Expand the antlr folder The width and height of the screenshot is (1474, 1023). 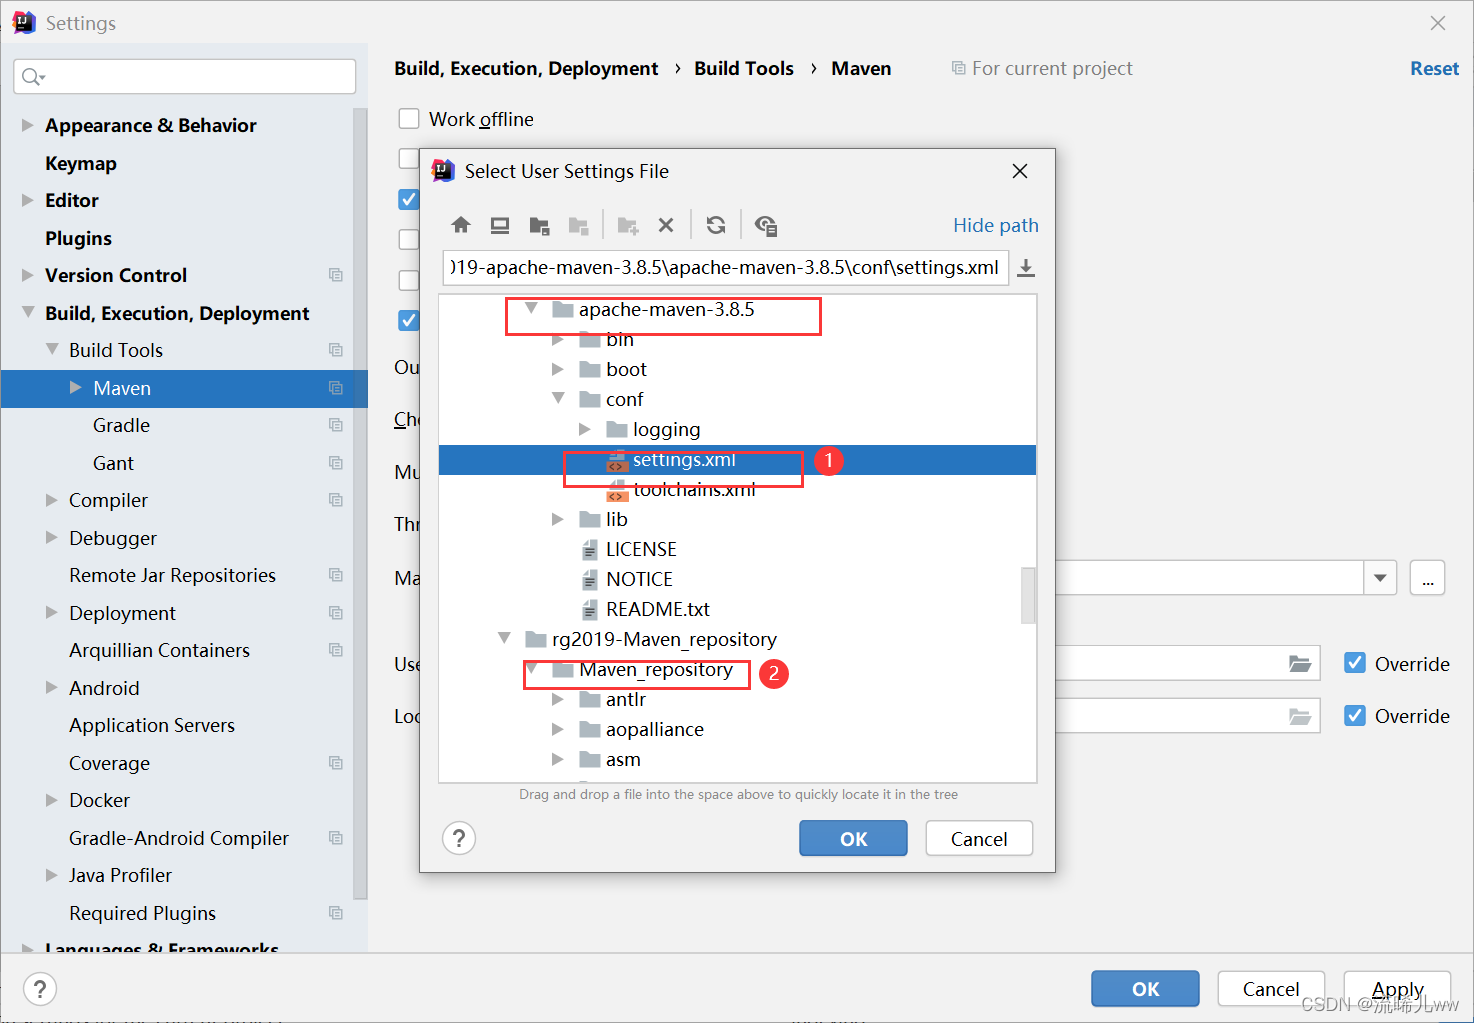click(x=558, y=699)
